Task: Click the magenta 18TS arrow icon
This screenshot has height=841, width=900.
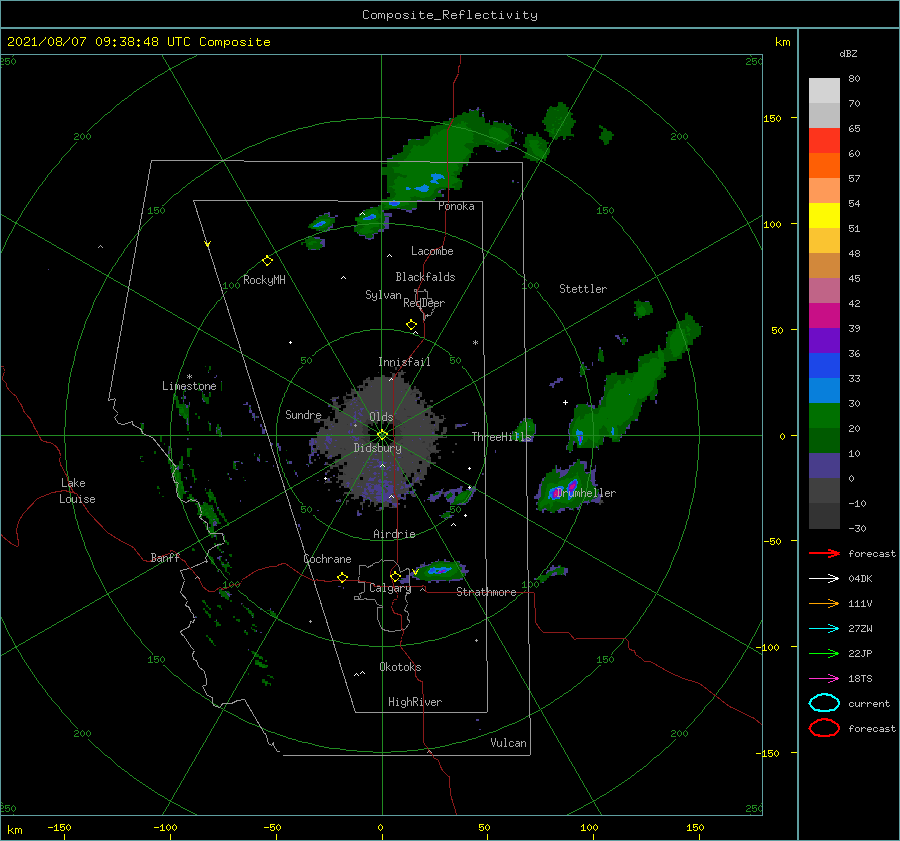Action: 824,679
